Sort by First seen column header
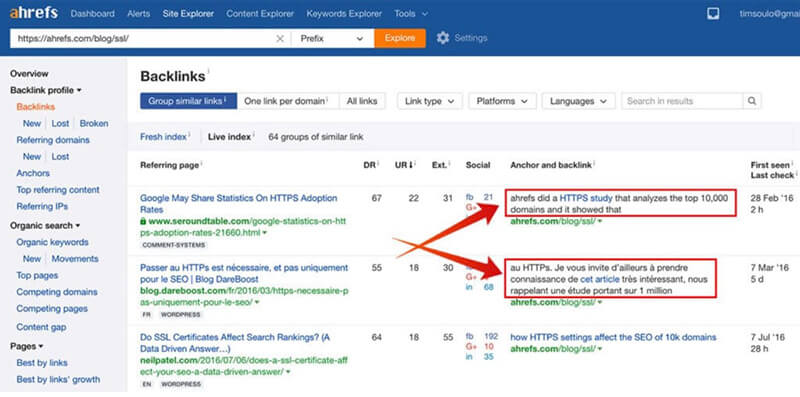This screenshot has width=800, height=397. pos(771,165)
